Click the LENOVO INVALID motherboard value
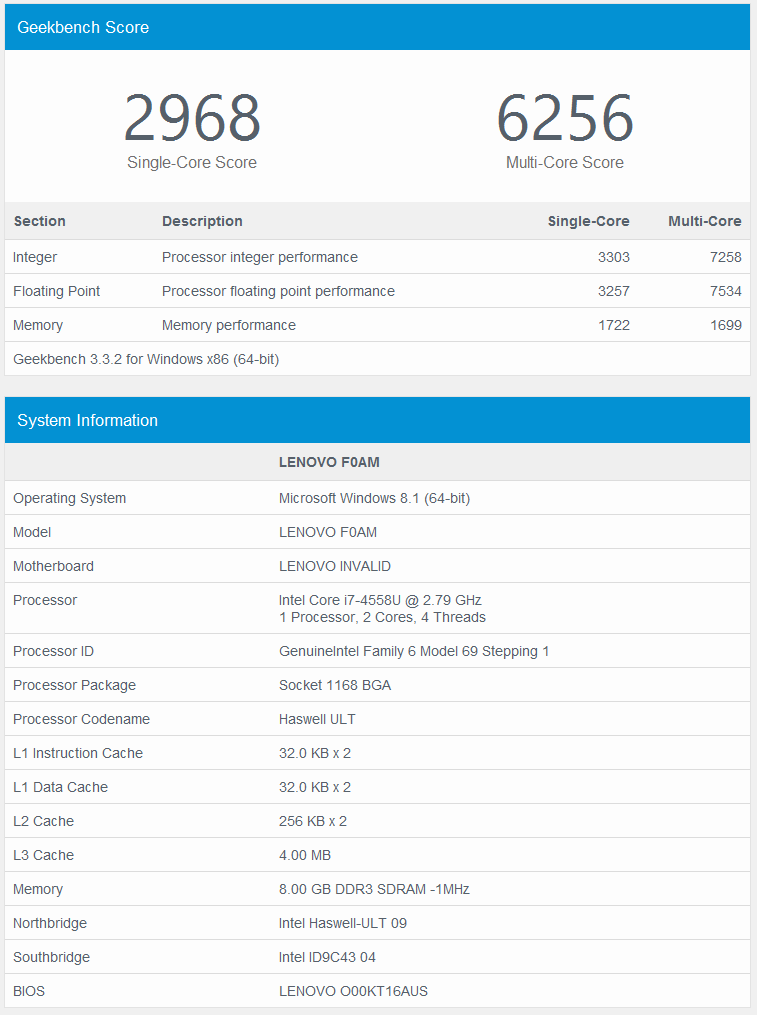The image size is (757, 1015). pyautogui.click(x=334, y=566)
